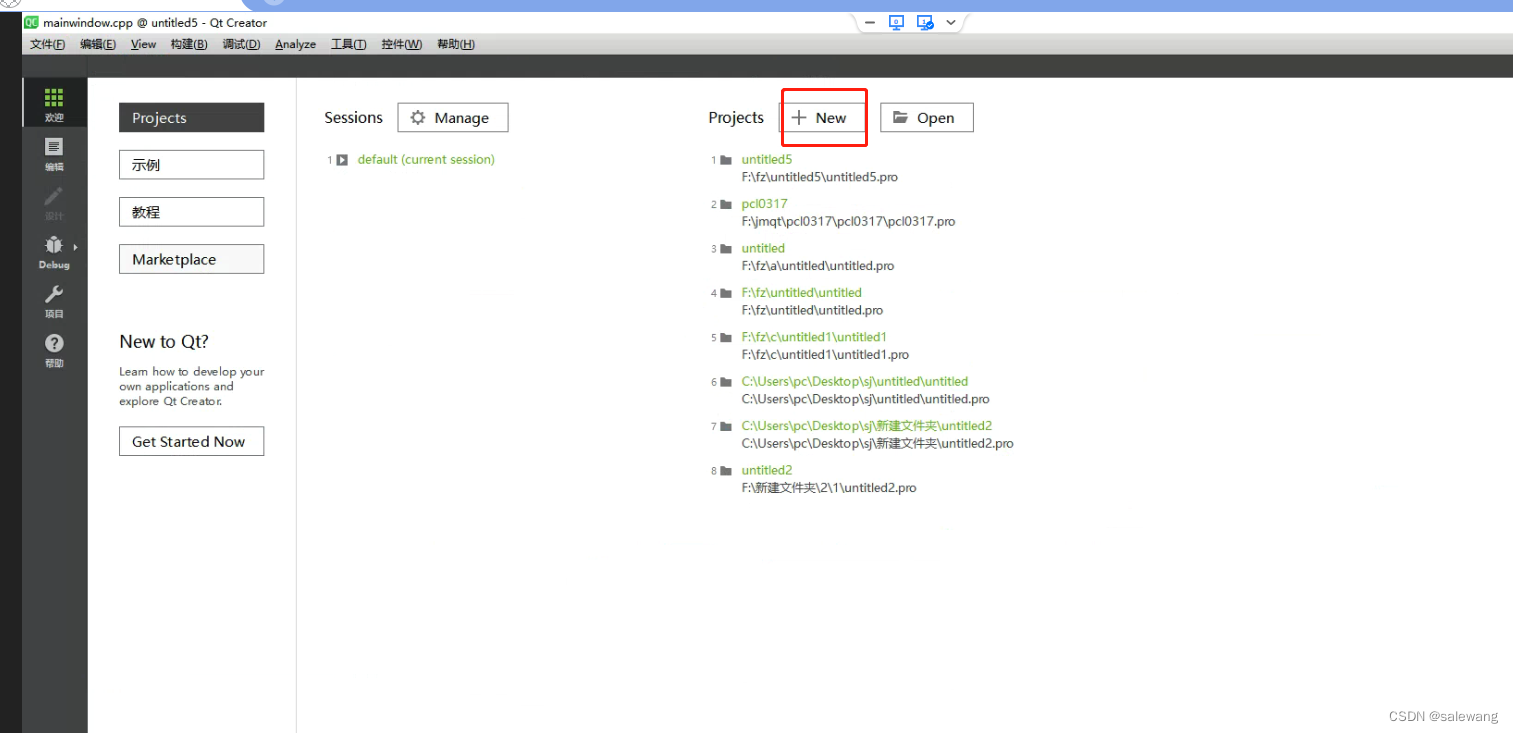
Task: Open the 工具(T) menu
Action: click(349, 44)
